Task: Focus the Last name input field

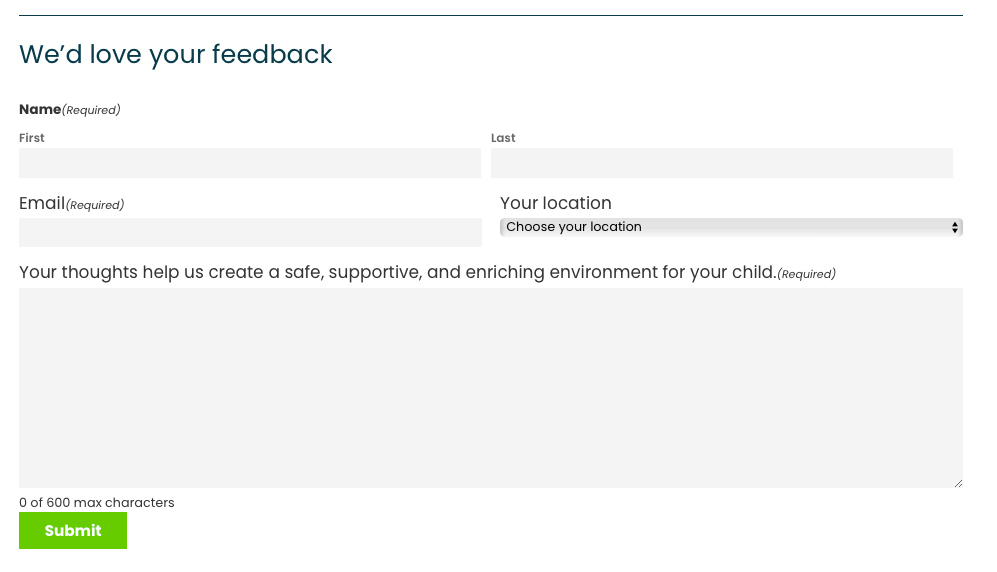Action: pos(721,163)
